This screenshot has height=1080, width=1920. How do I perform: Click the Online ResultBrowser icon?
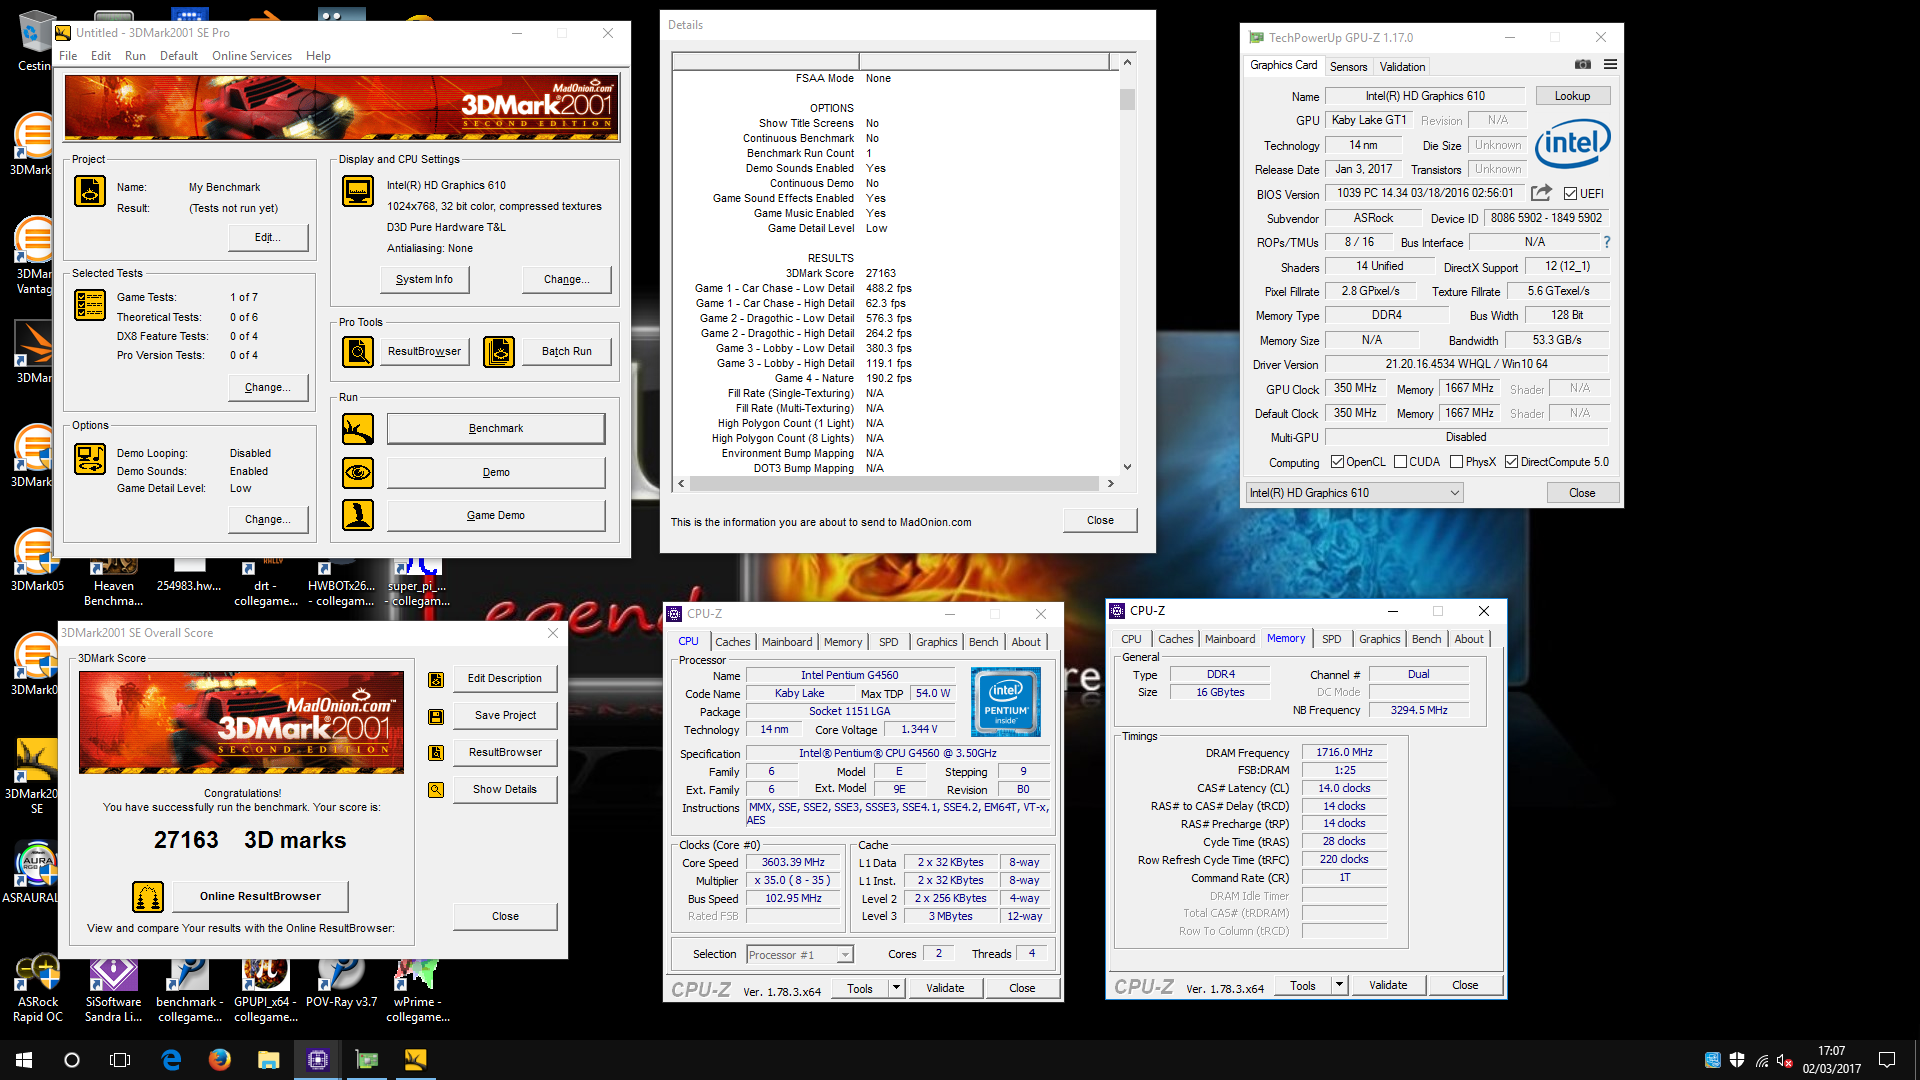pos(148,897)
